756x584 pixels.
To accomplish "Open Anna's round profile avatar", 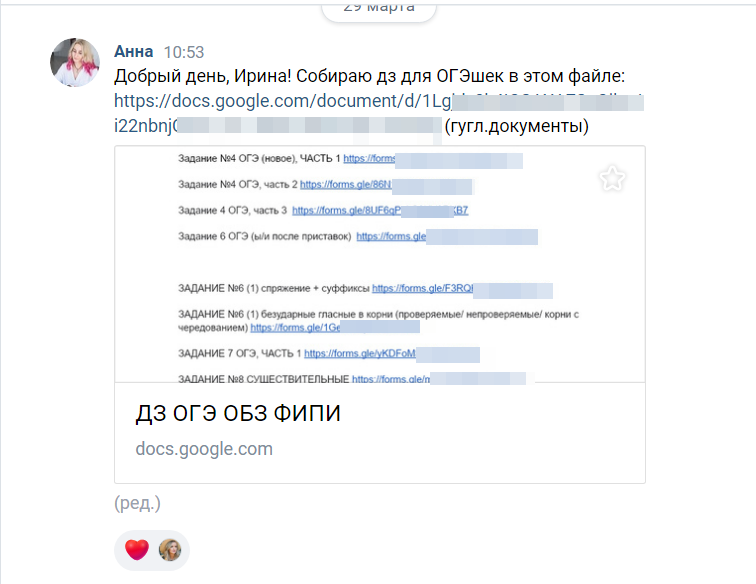I will coord(75,63).
